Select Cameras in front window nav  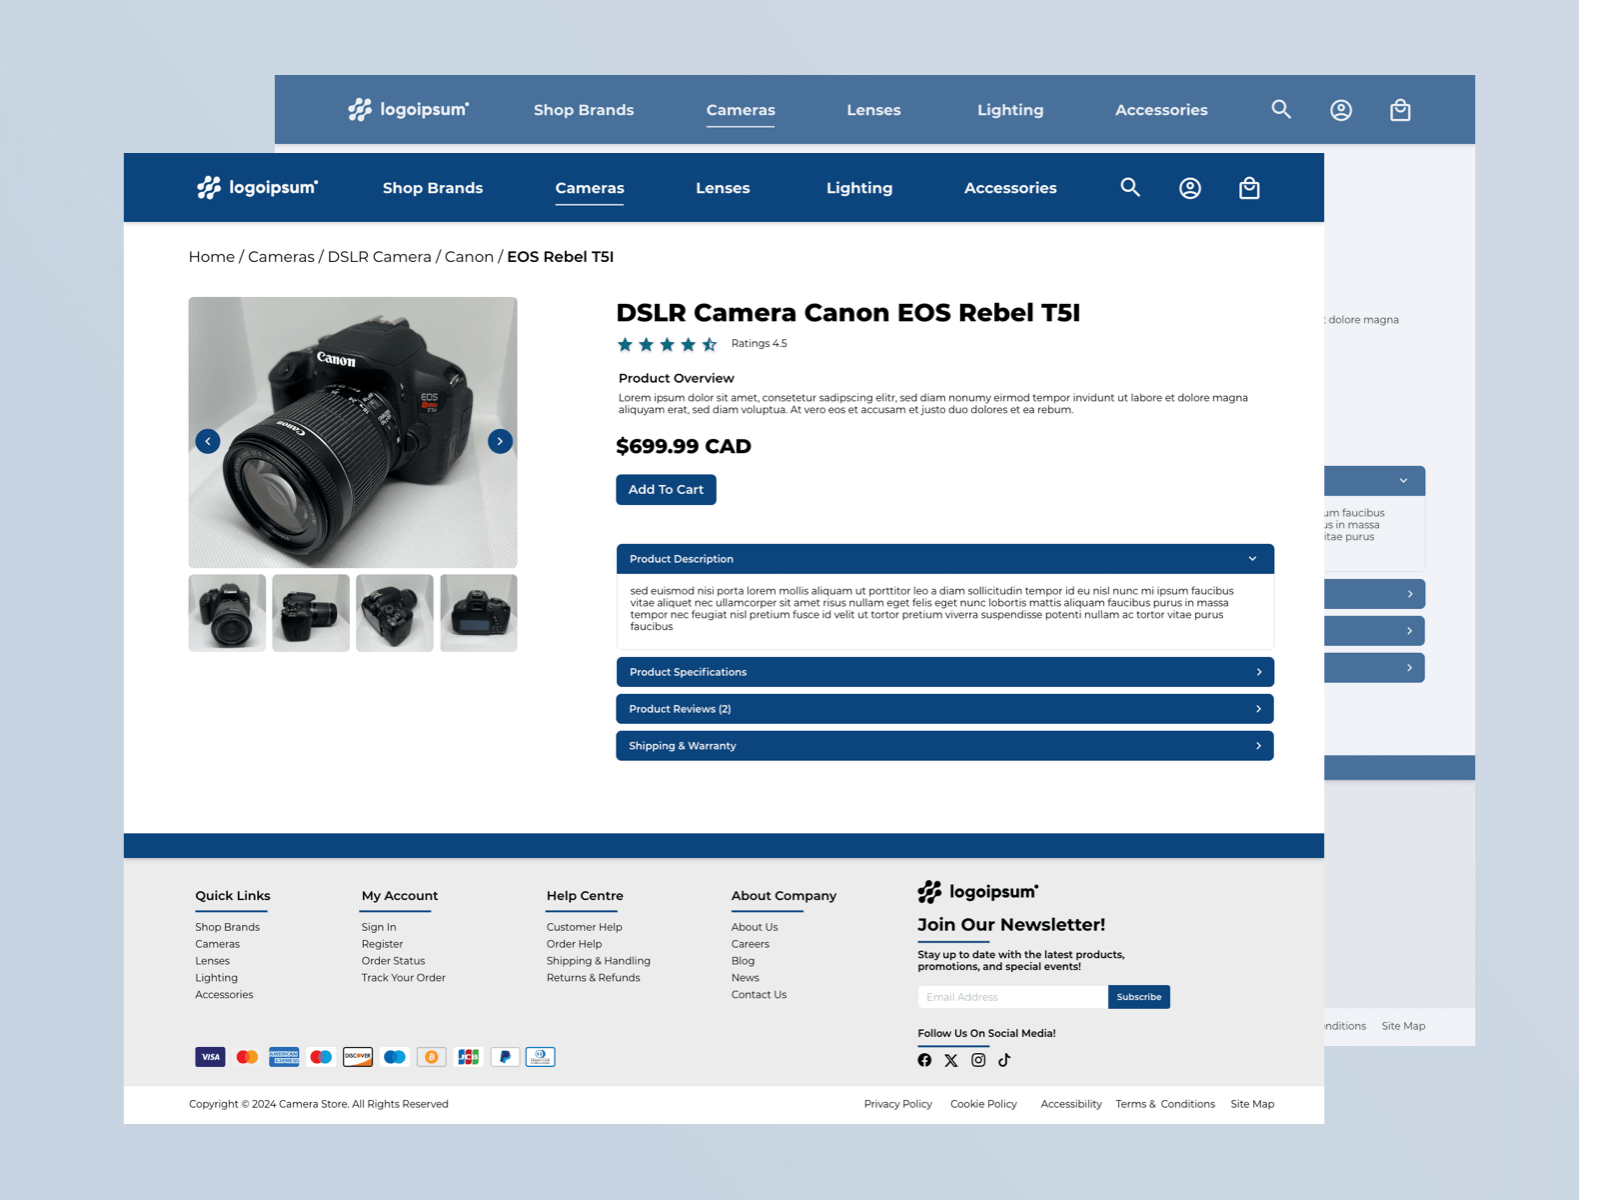tap(590, 188)
